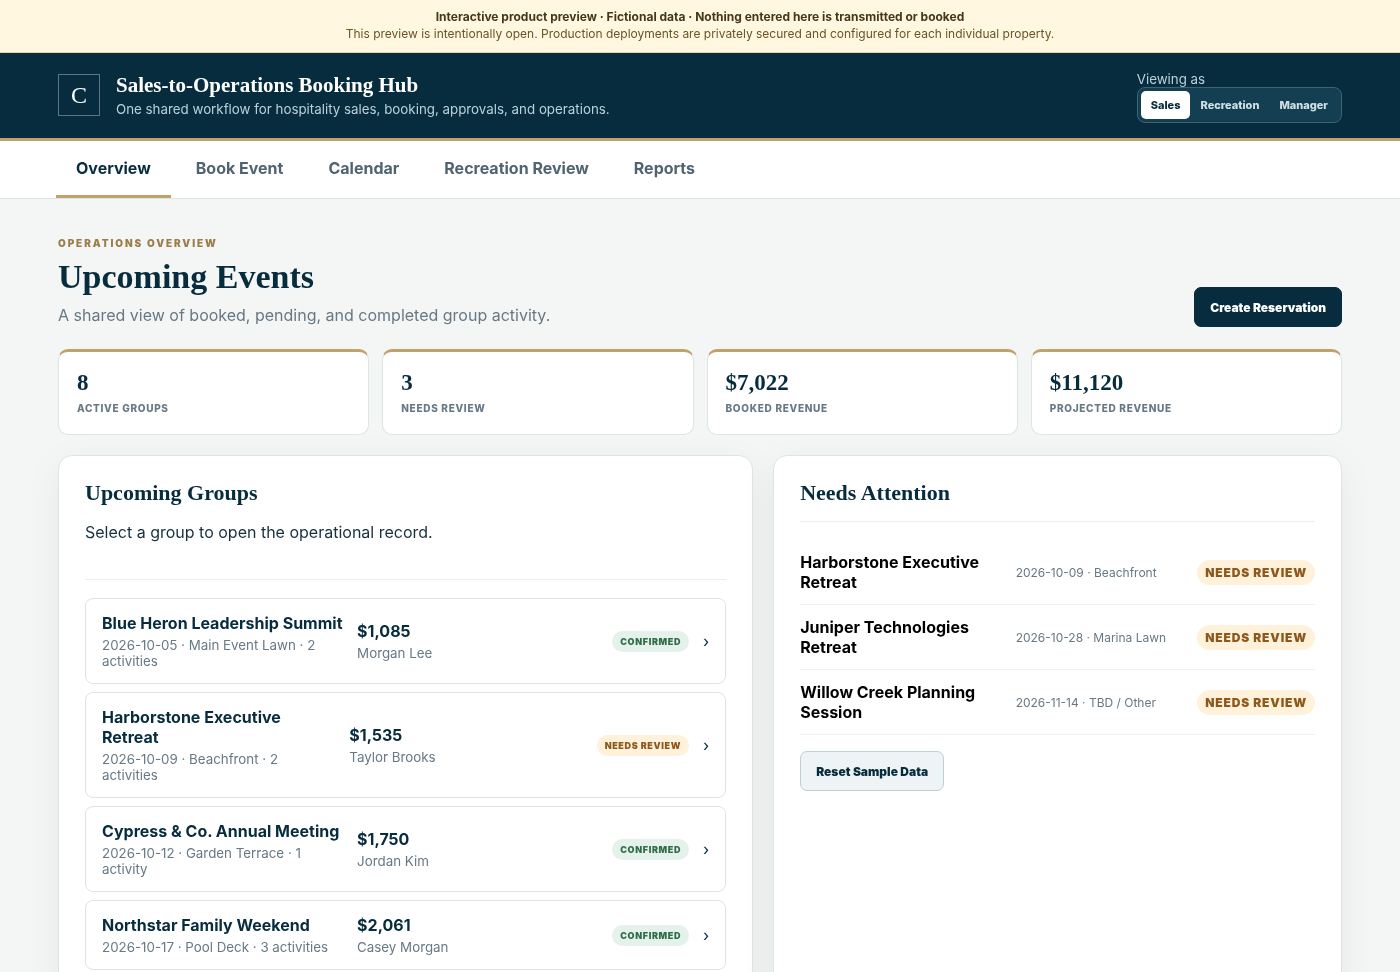Viewport: 1400px width, 972px height.
Task: Switch viewing role to Recreation
Action: [x=1229, y=105]
